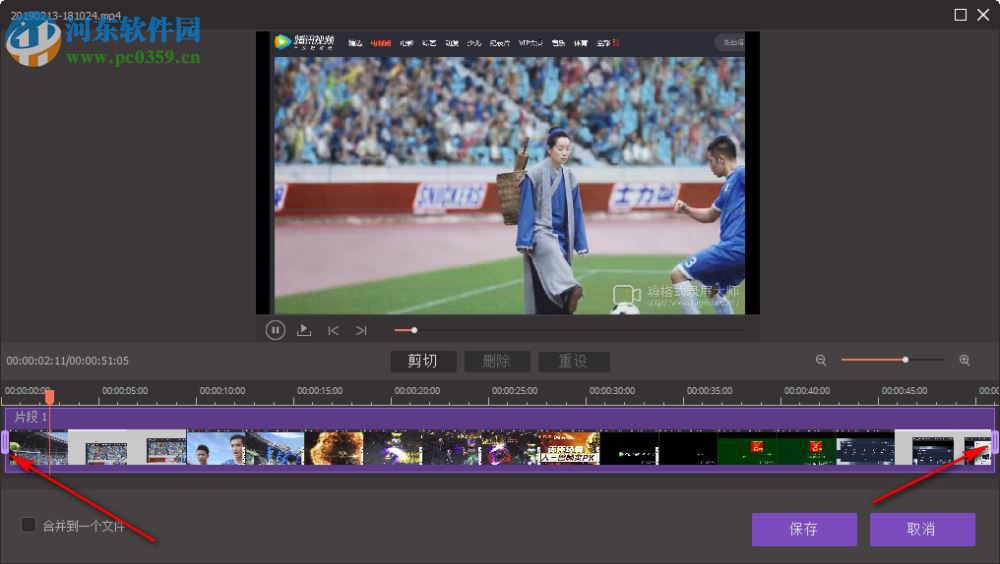Click the 00:00:20:00 mark on timeline ruler
The image size is (1000, 564).
(417, 391)
